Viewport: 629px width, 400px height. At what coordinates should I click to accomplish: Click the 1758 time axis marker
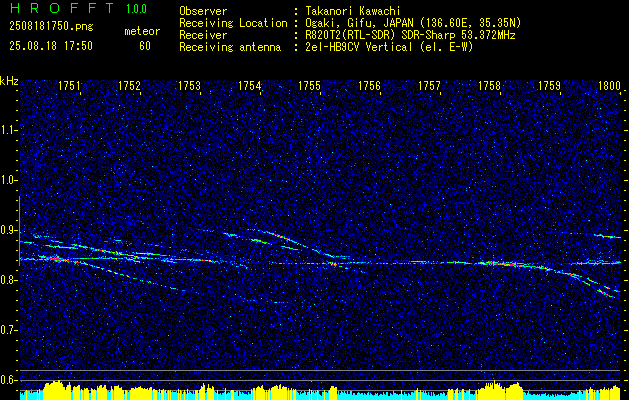point(489,86)
